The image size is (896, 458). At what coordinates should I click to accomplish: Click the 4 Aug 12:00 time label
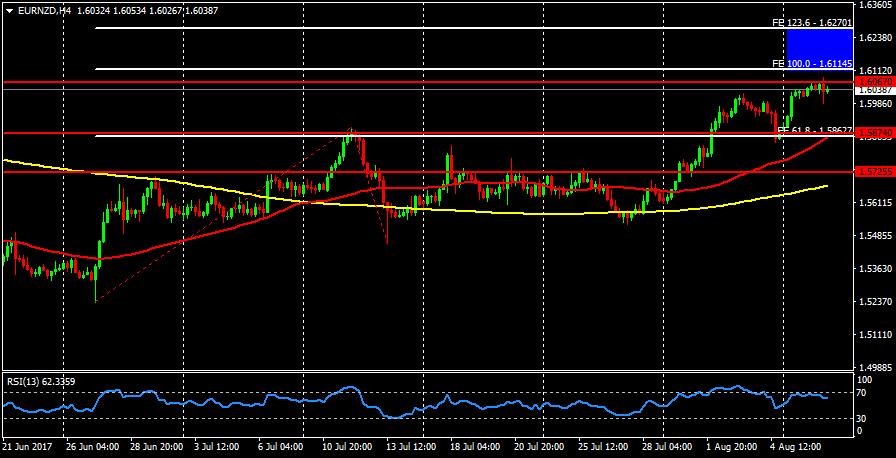click(797, 448)
